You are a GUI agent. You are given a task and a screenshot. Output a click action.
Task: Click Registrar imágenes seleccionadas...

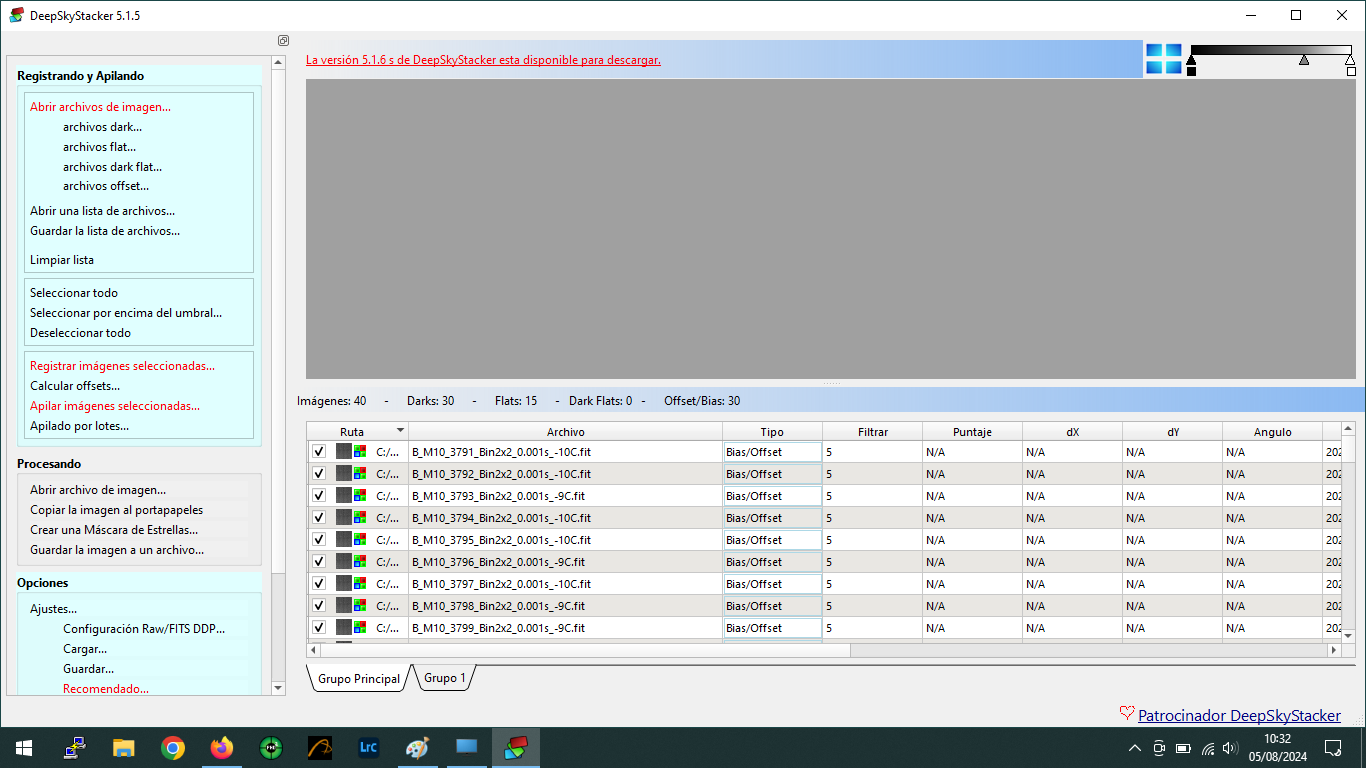point(122,366)
